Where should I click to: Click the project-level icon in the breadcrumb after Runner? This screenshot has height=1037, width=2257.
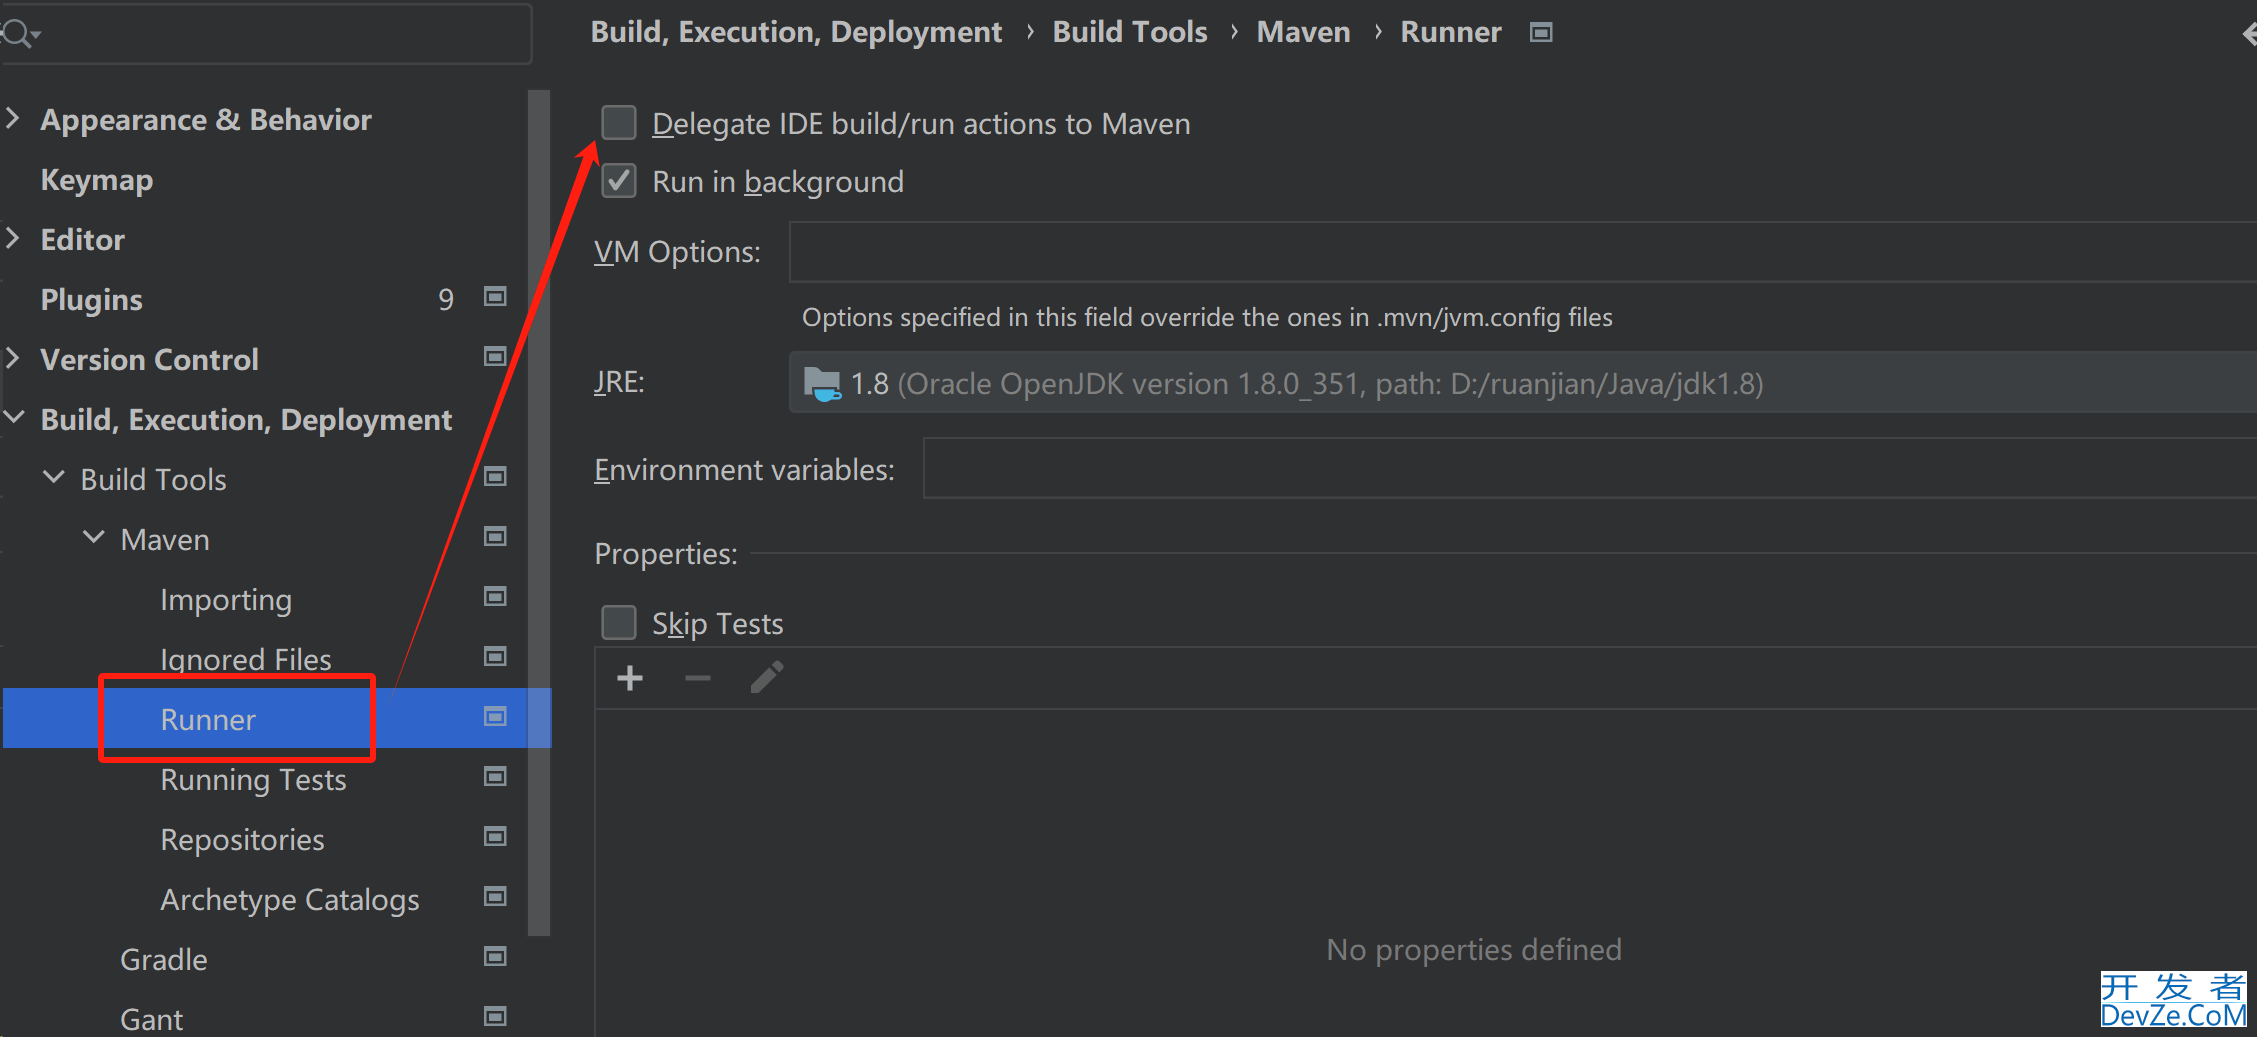click(x=1541, y=33)
